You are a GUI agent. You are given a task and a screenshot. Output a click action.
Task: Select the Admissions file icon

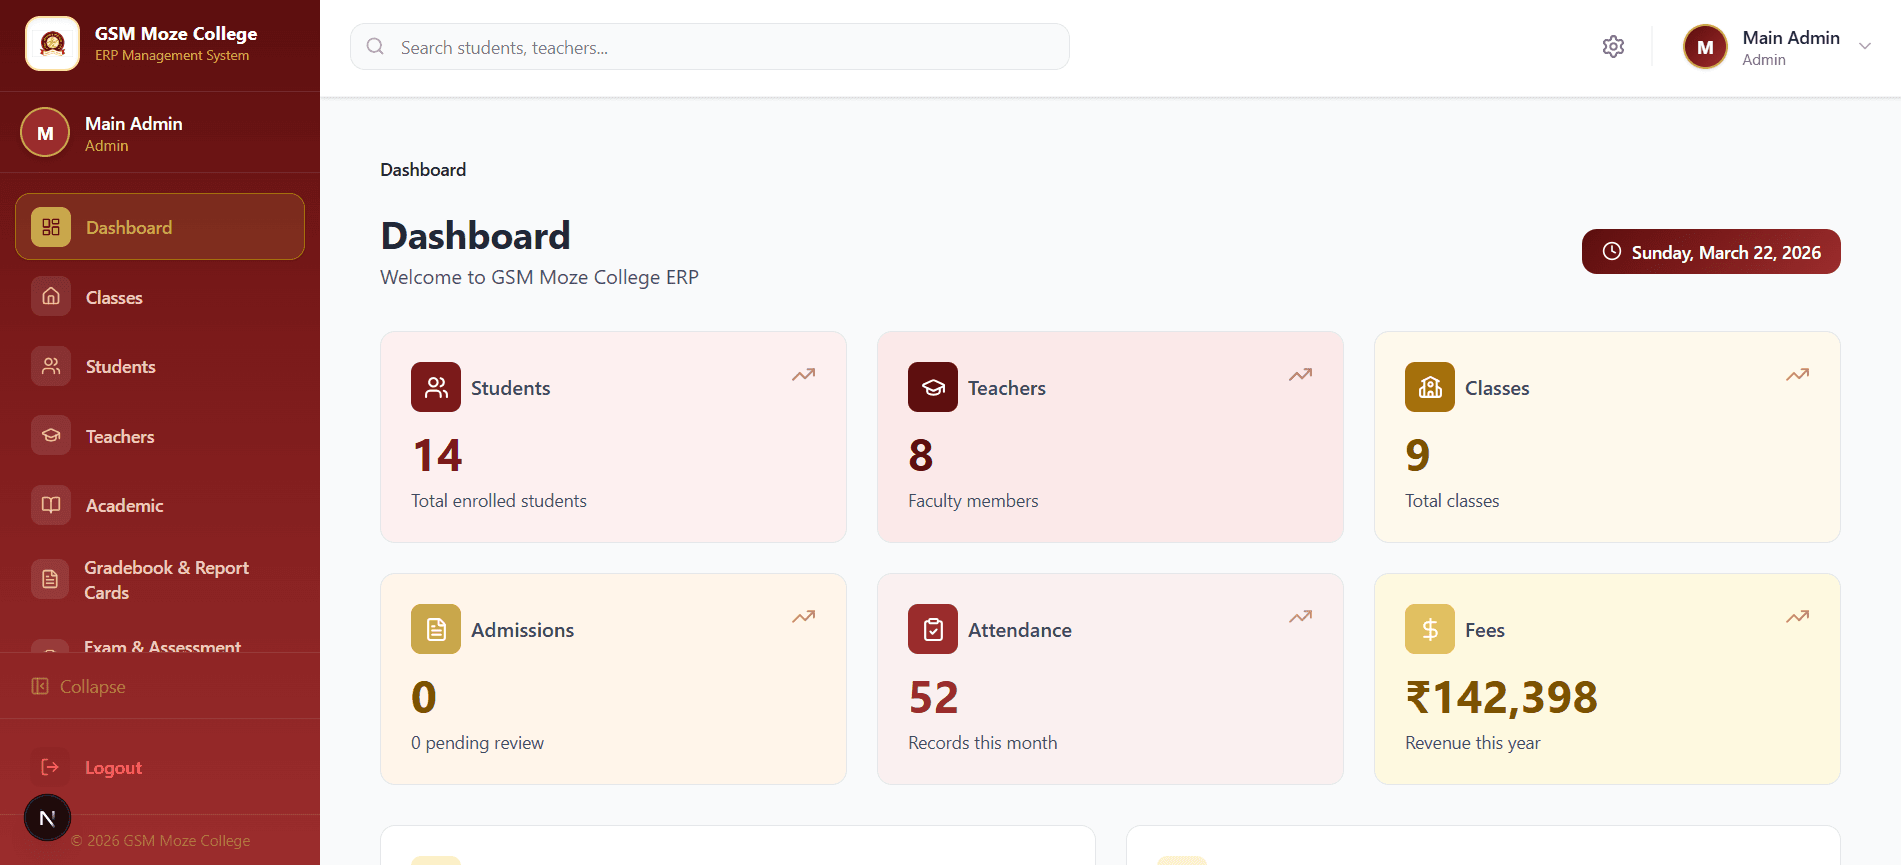(435, 629)
